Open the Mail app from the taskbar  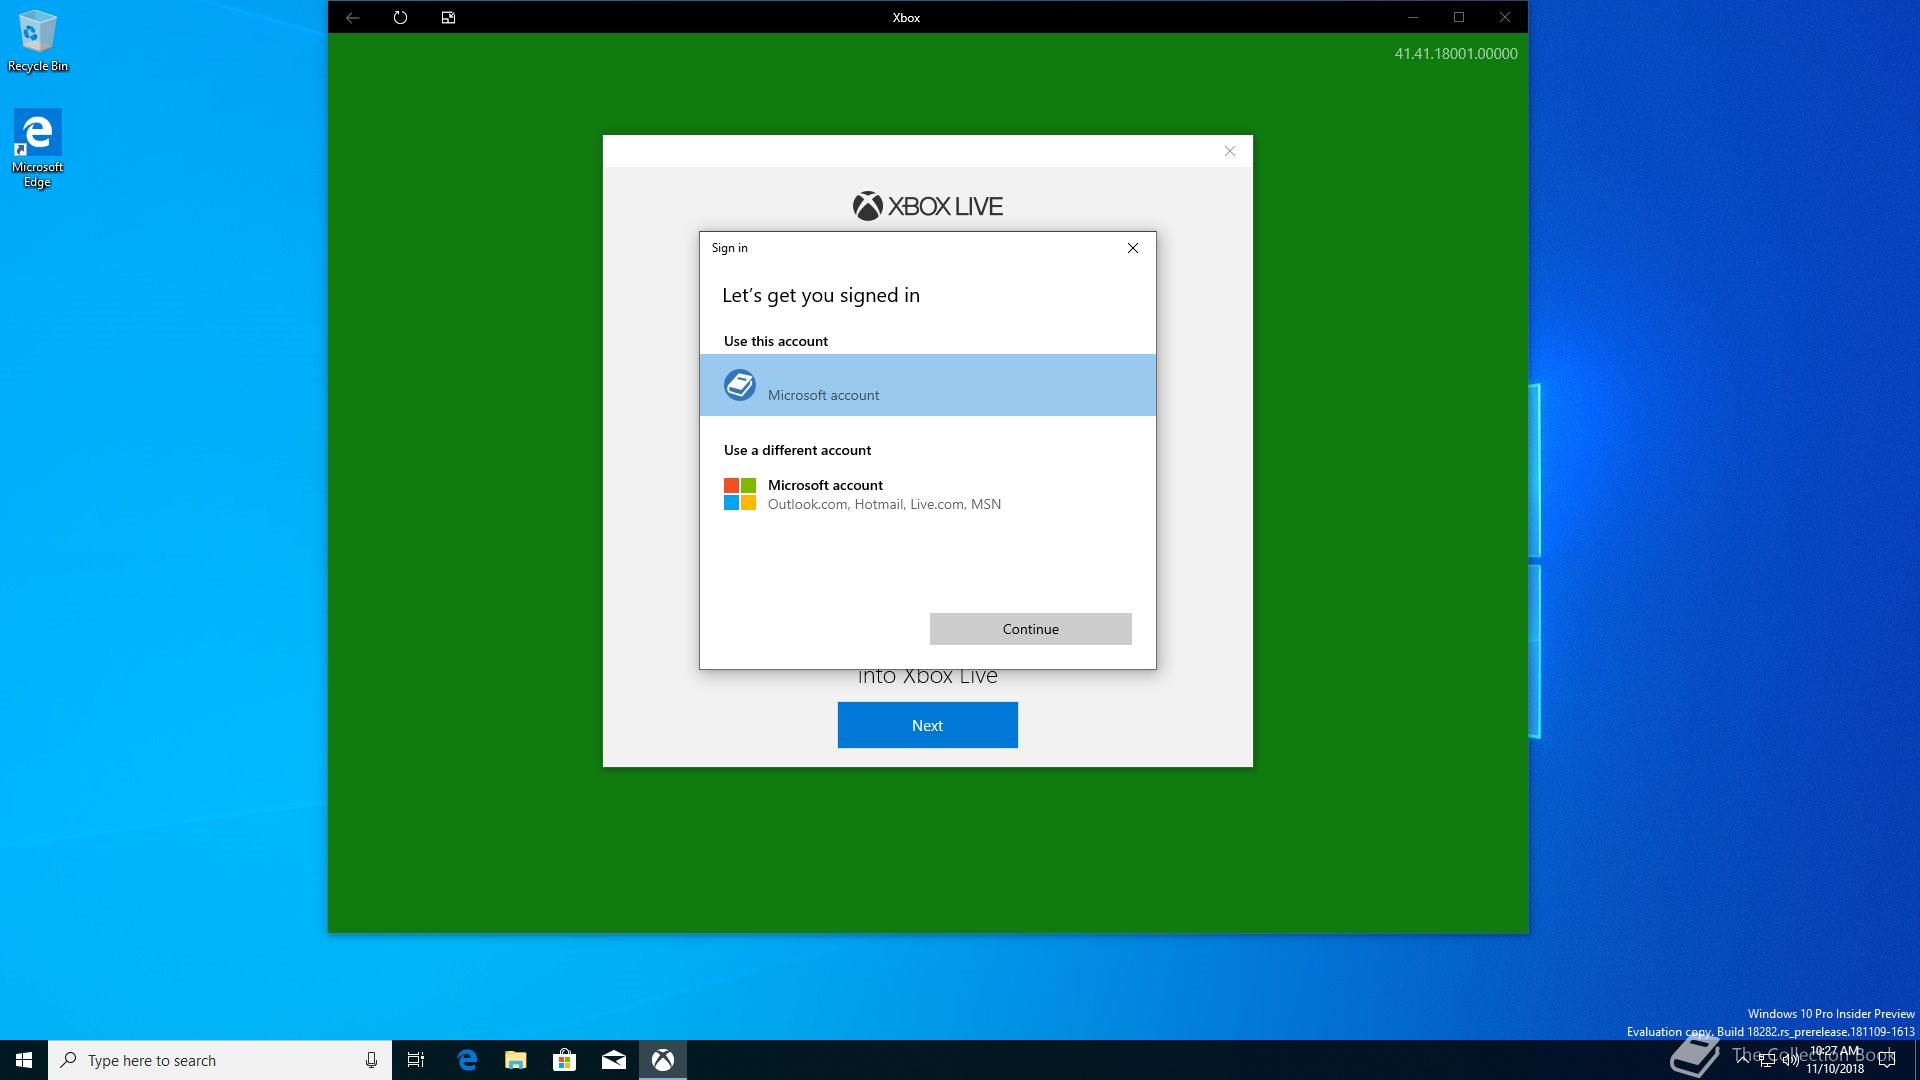pos(614,1060)
